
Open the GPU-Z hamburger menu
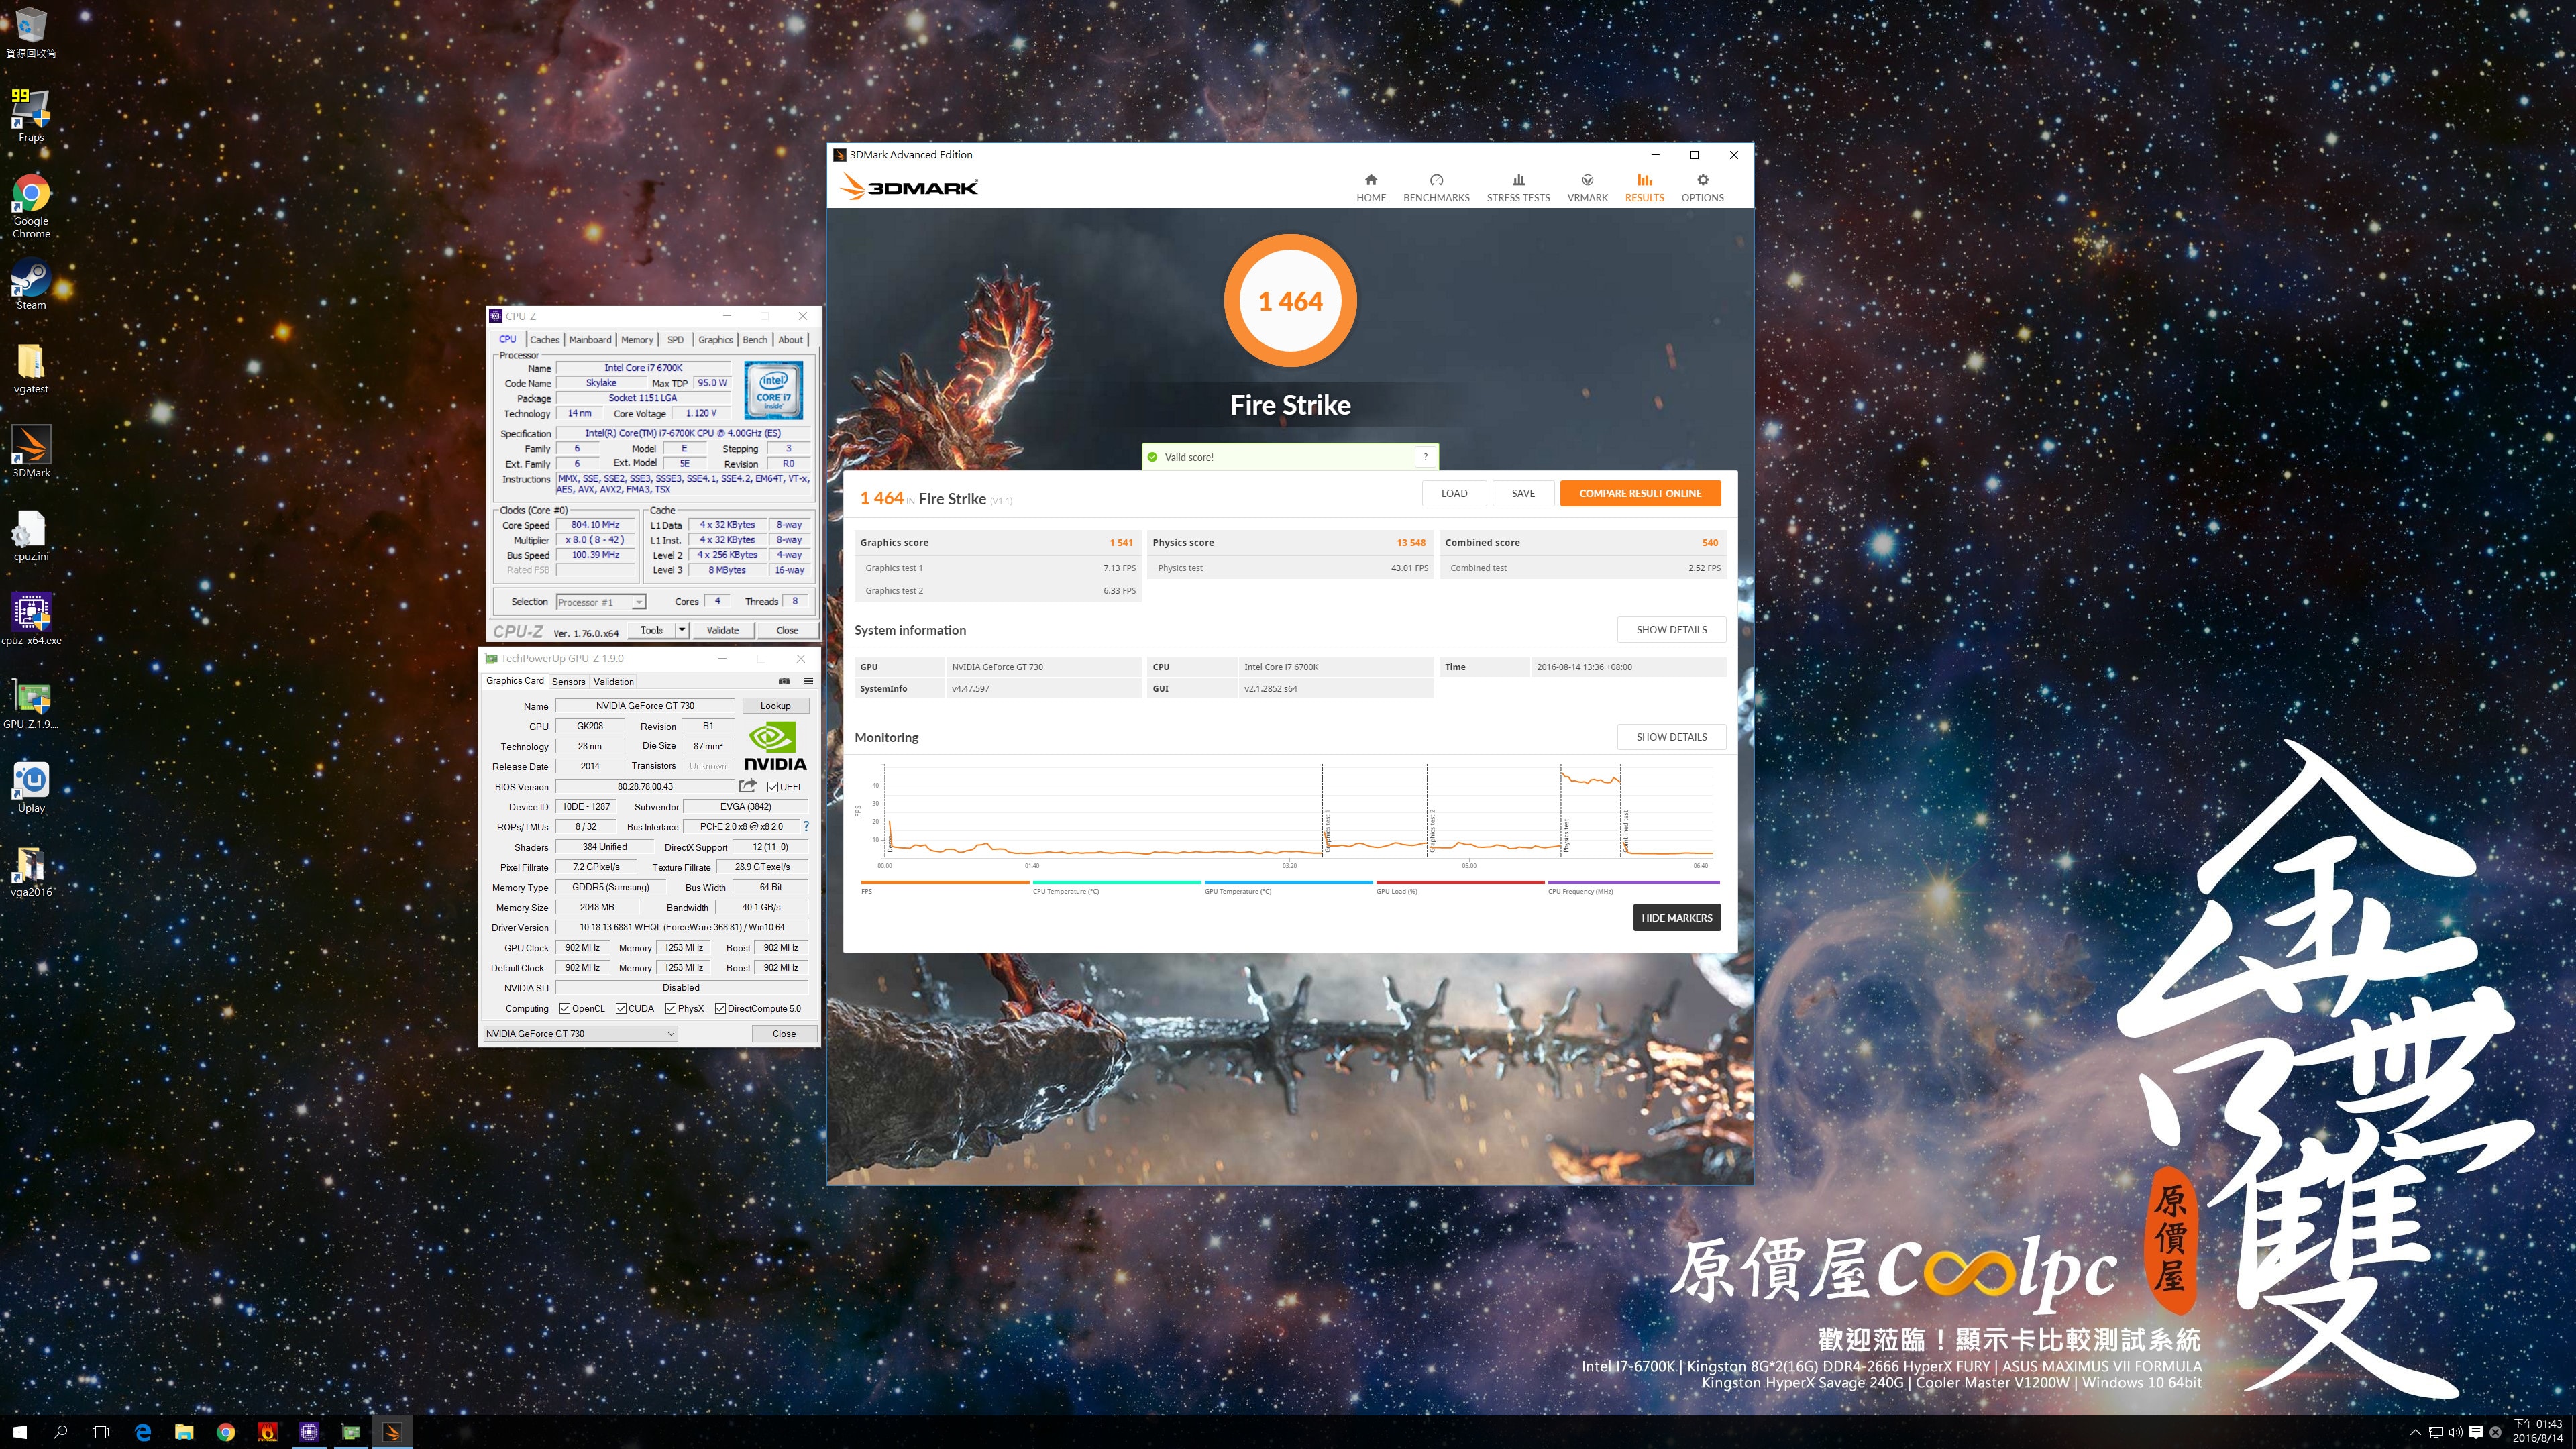[x=808, y=681]
